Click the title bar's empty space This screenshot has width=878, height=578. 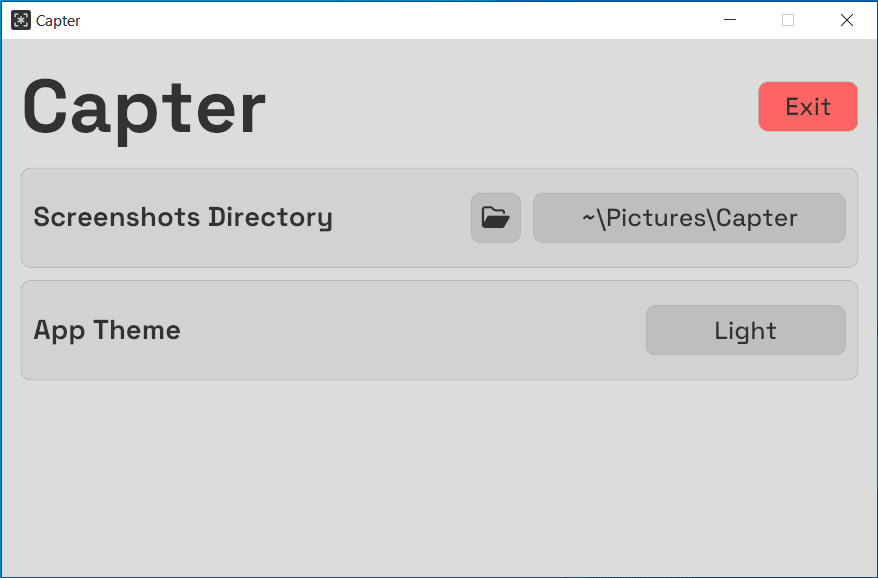click(x=400, y=20)
